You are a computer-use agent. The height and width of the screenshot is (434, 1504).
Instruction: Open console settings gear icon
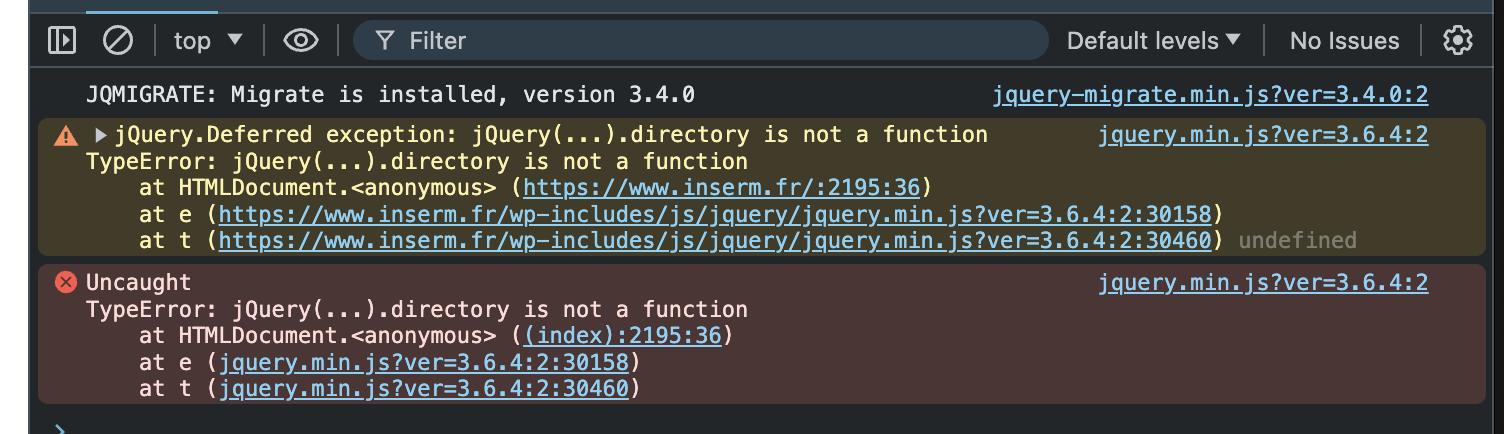click(x=1458, y=40)
